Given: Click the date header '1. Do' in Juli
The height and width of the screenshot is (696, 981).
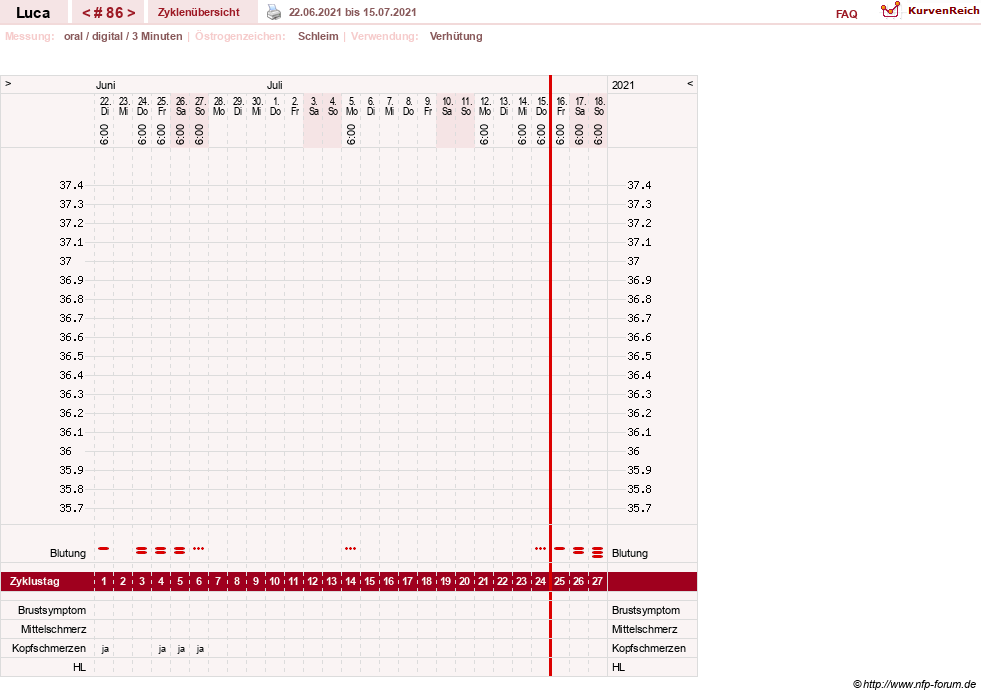Looking at the screenshot, I should [275, 106].
